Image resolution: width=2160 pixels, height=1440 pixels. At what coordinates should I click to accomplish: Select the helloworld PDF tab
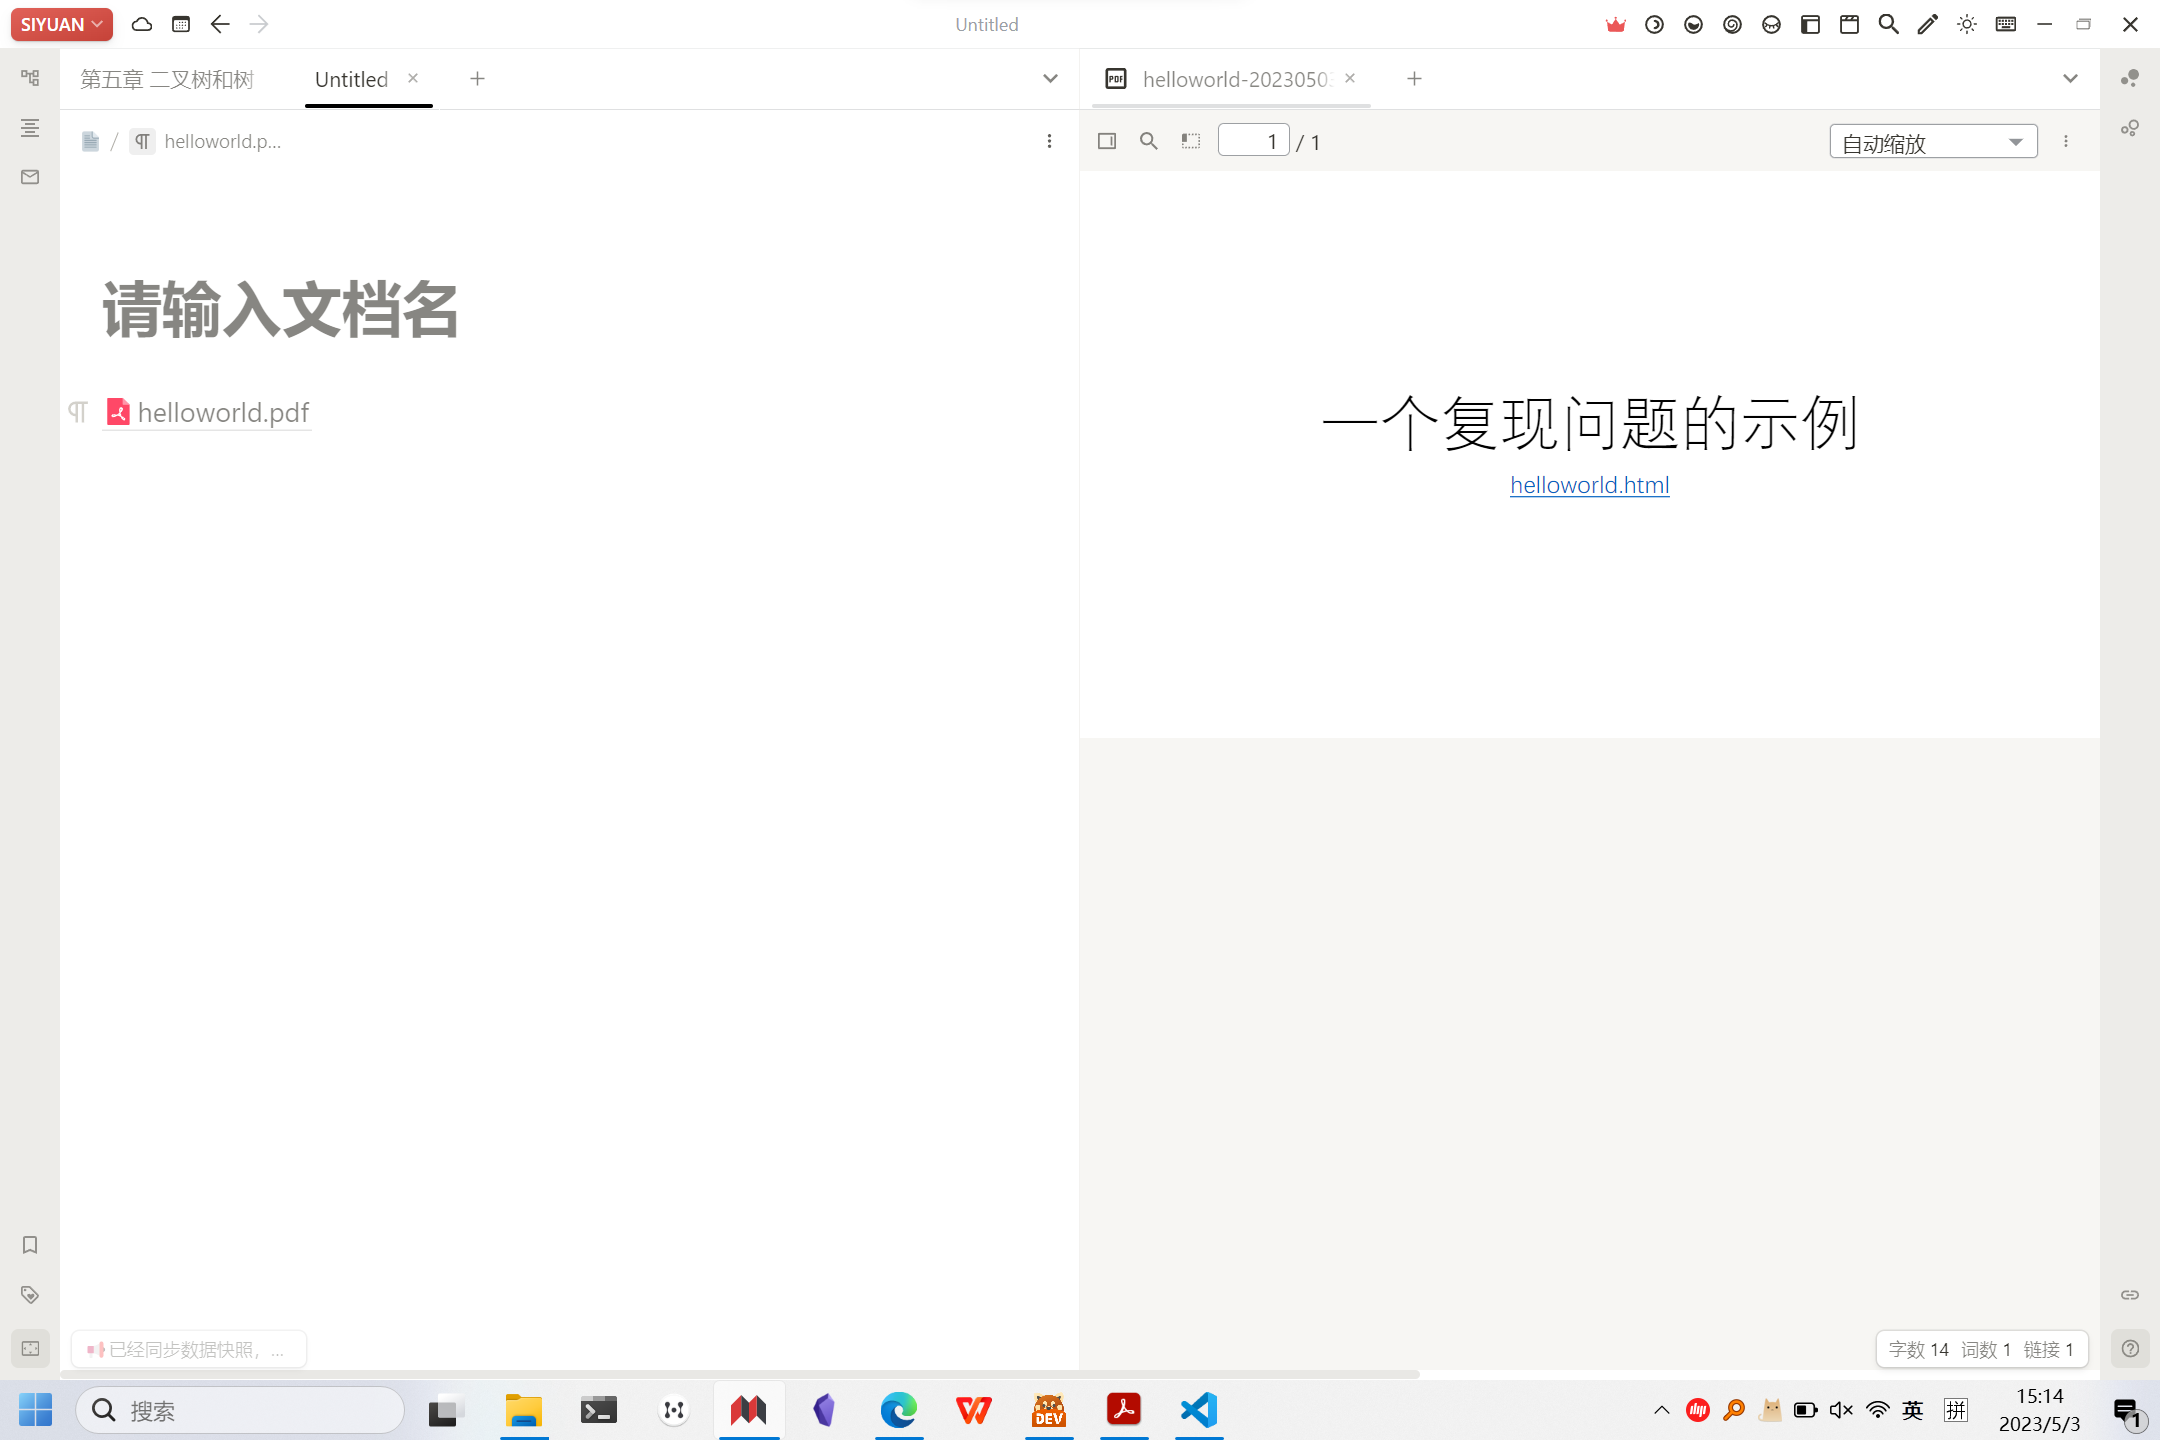coord(1235,79)
